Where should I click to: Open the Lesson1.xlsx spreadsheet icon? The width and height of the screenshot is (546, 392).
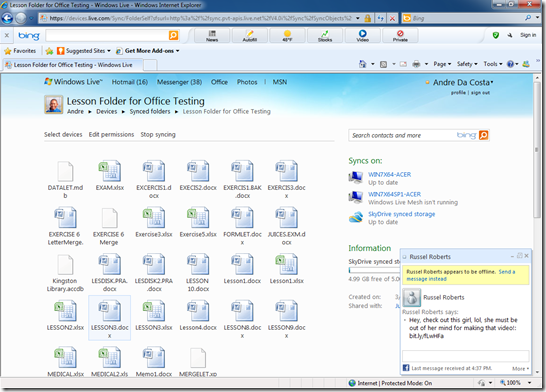286,264
